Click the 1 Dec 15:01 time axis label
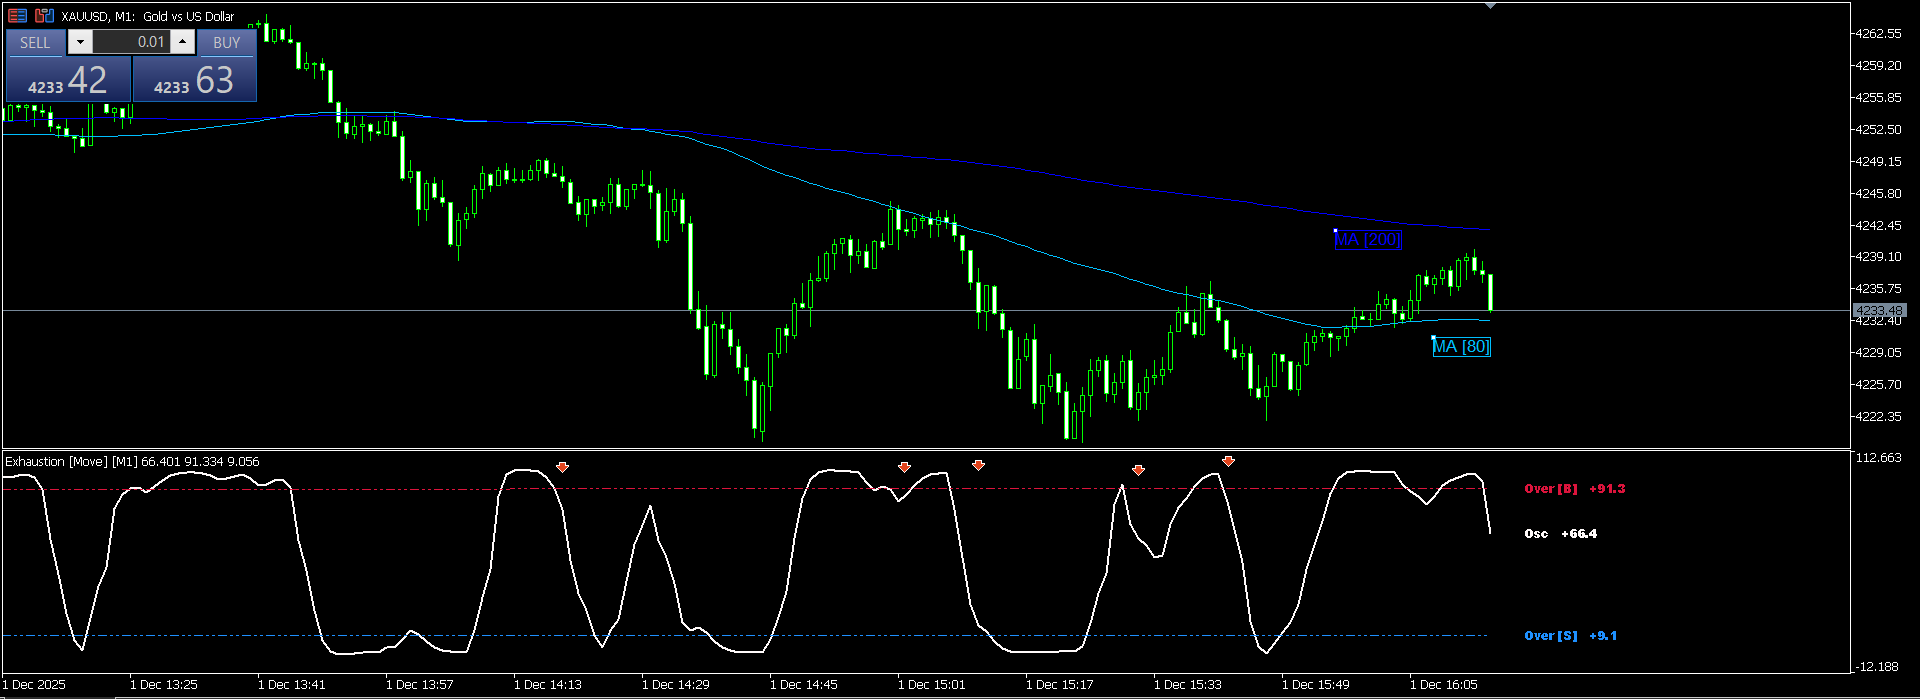1920x699 pixels. pos(932,685)
